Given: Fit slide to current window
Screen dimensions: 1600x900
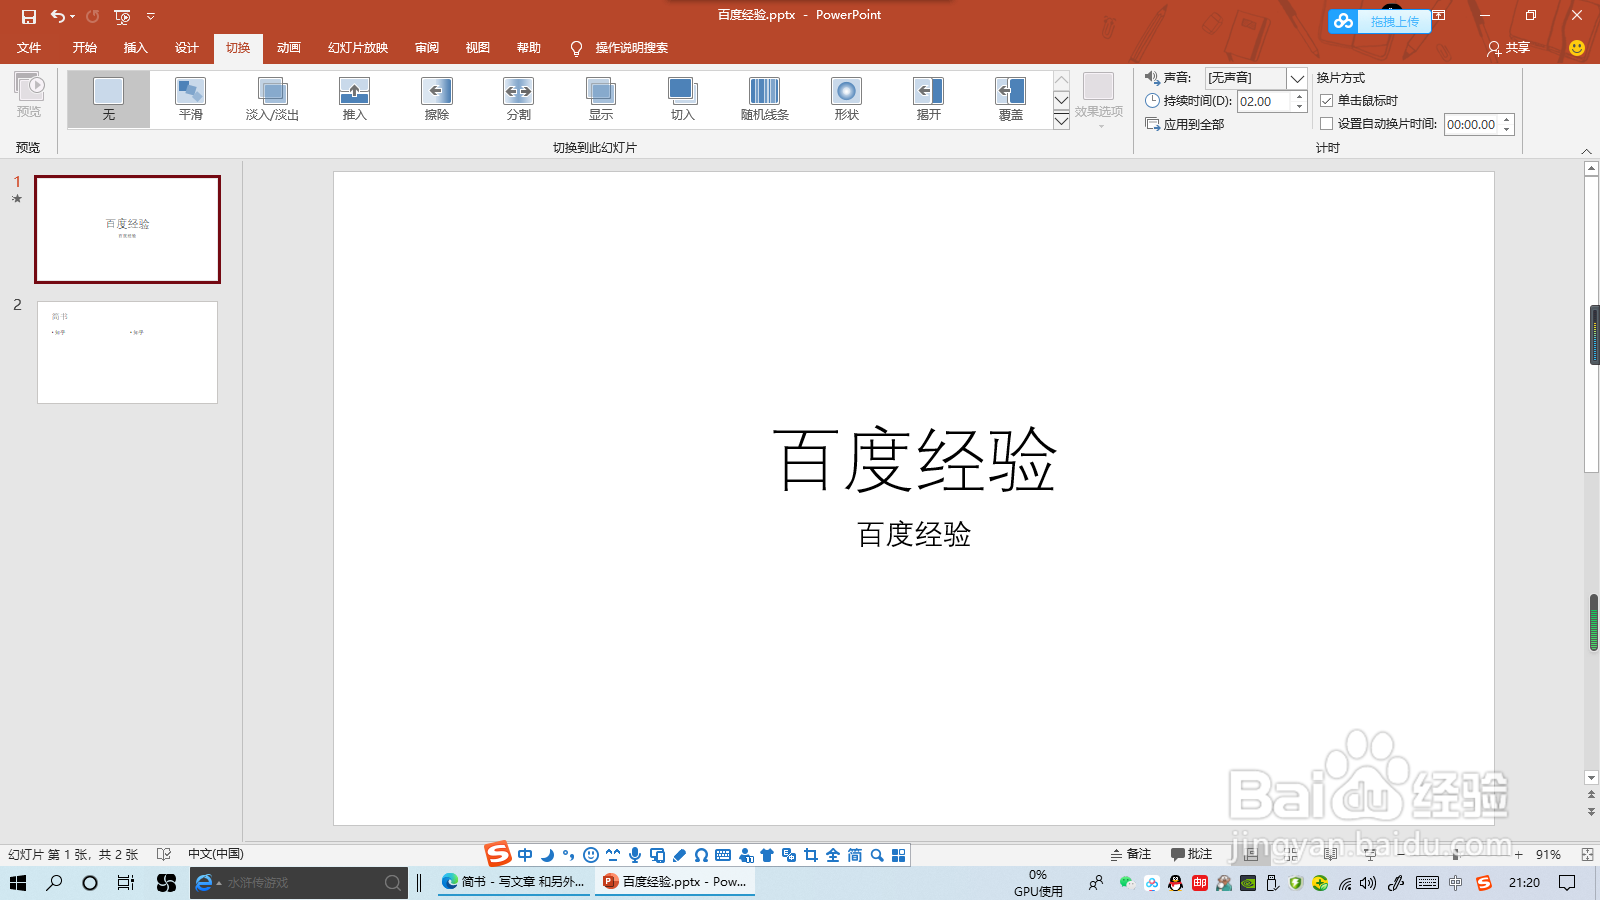Looking at the screenshot, I should 1587,854.
